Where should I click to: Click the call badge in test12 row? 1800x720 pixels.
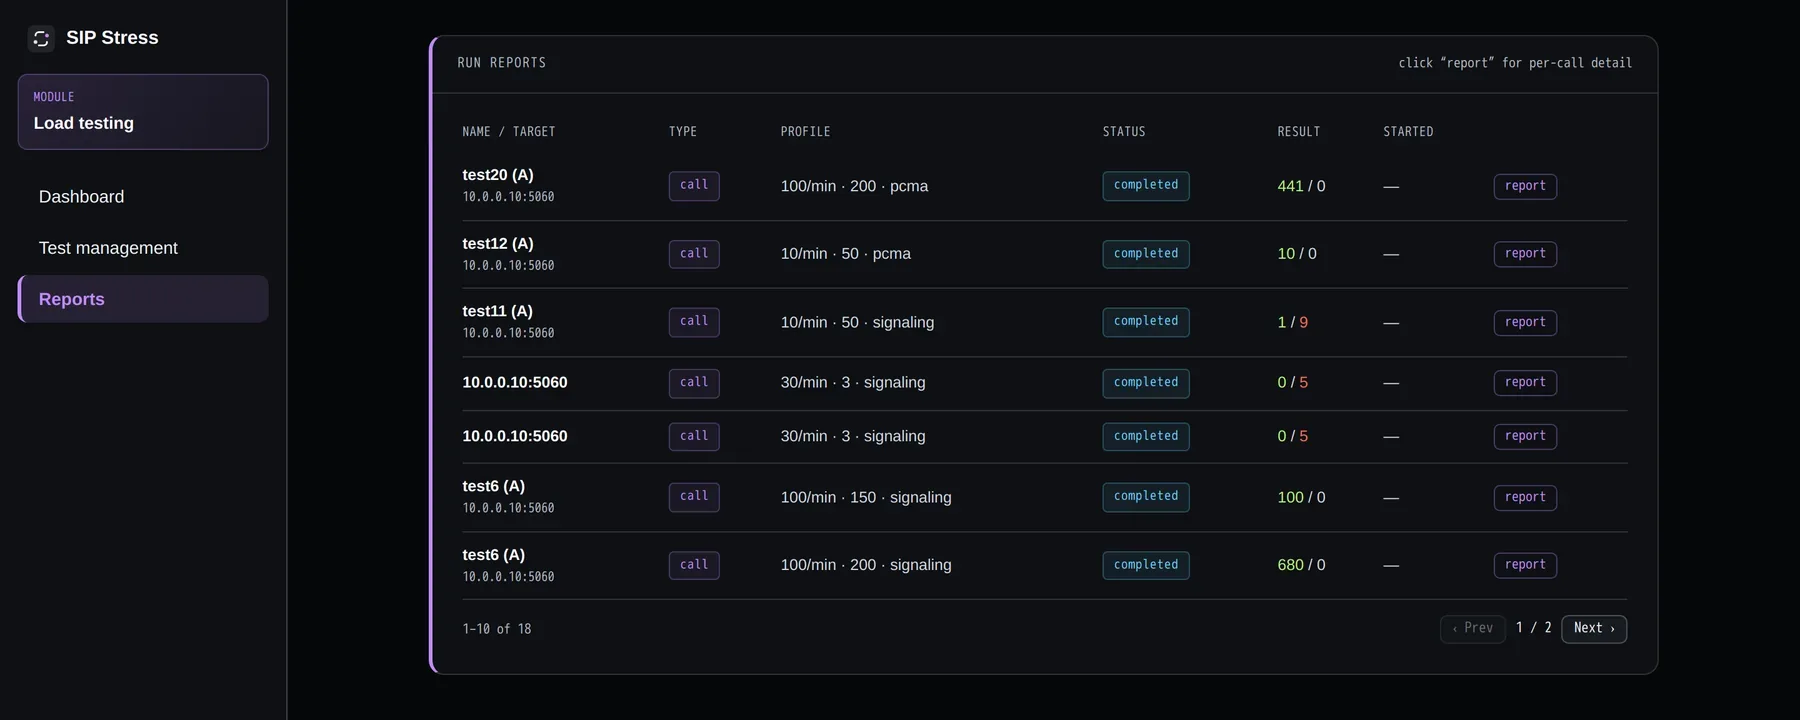[x=694, y=254]
